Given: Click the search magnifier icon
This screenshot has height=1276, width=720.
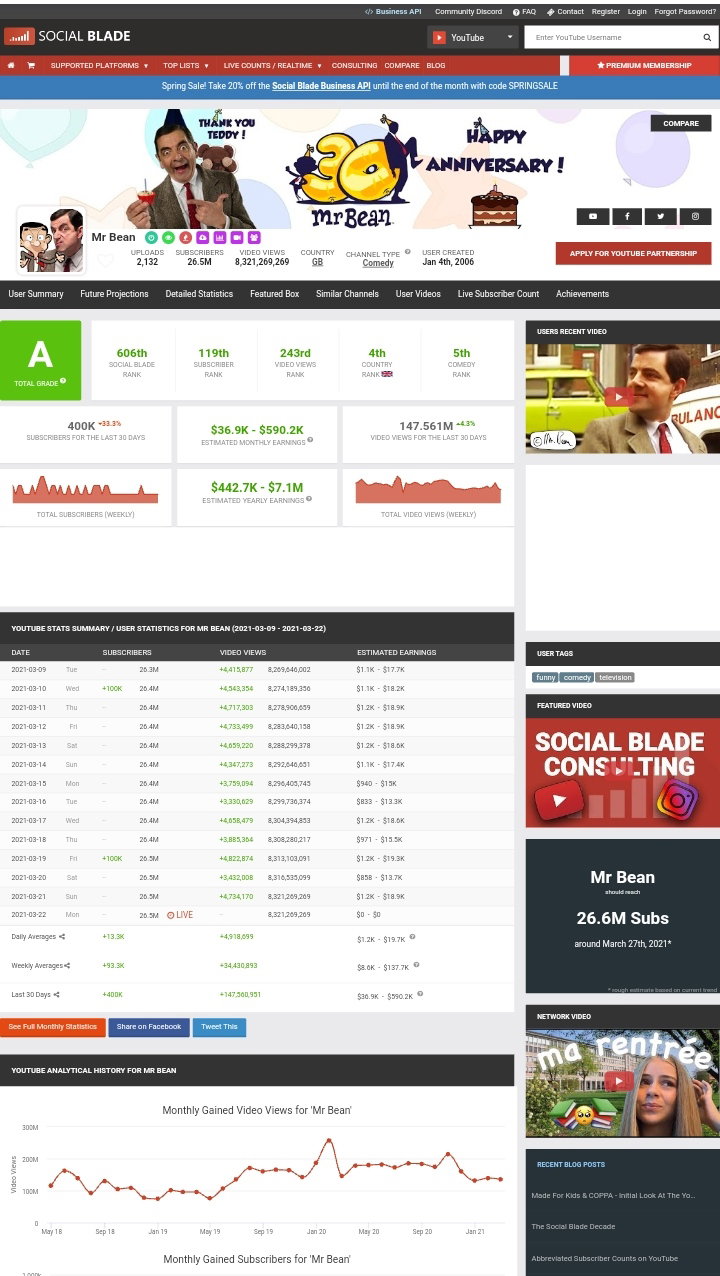Looking at the screenshot, I should click(707, 37).
